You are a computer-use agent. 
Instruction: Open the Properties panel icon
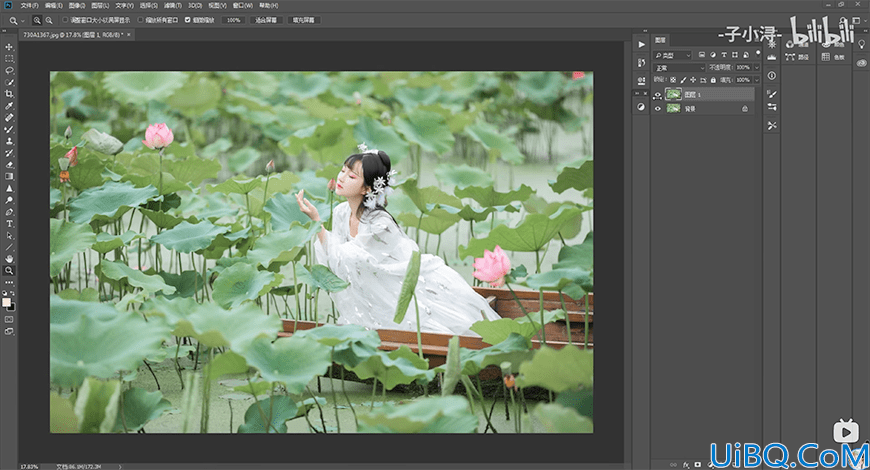pyautogui.click(x=641, y=81)
